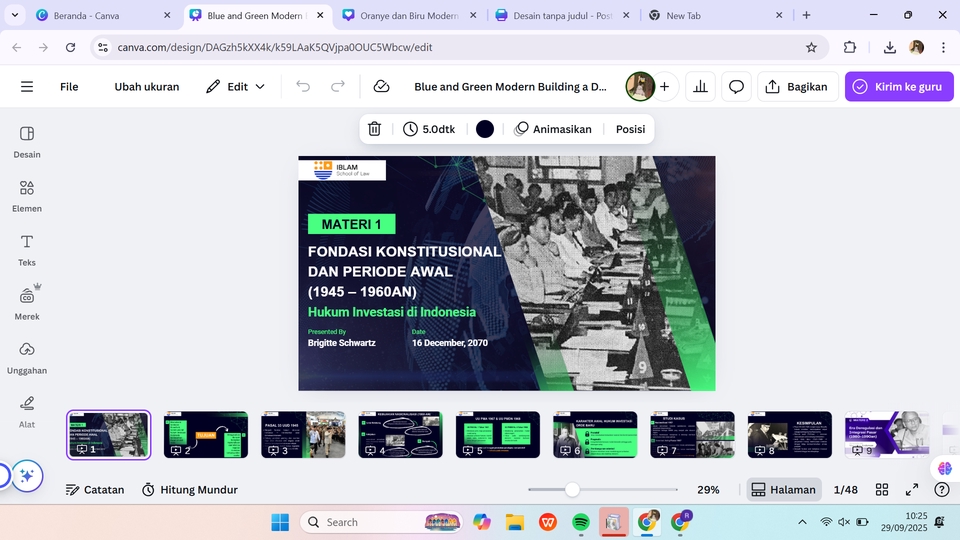Open Animasikan animation options
This screenshot has width=960, height=540.
(553, 129)
